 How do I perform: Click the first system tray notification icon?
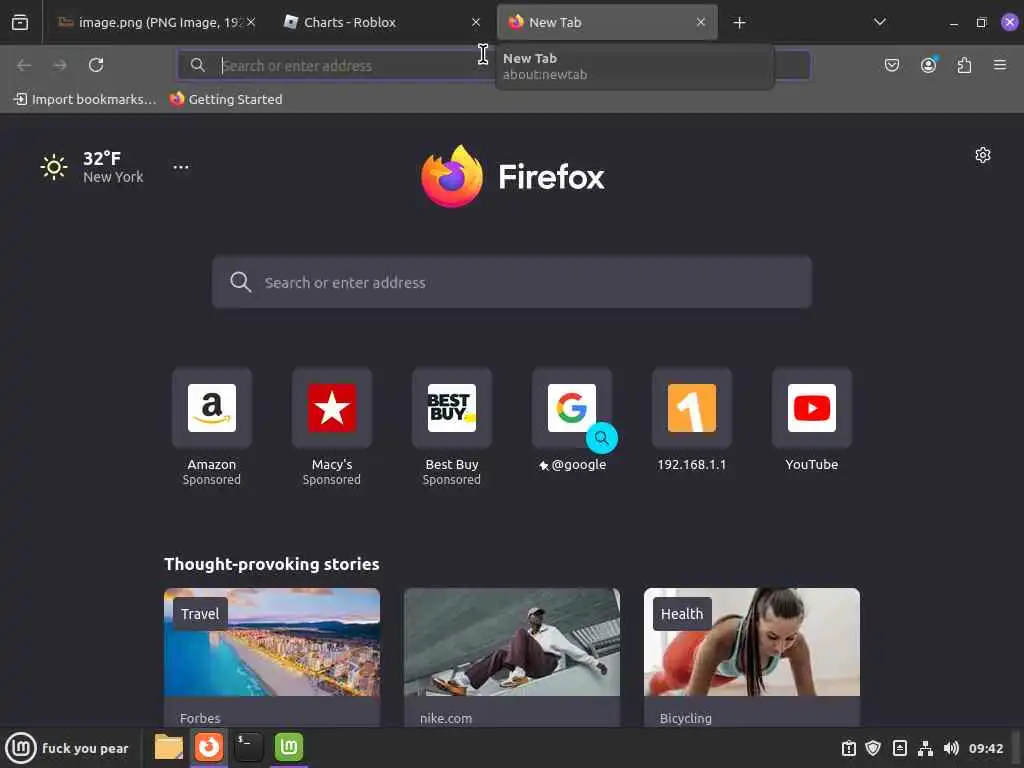(848, 748)
